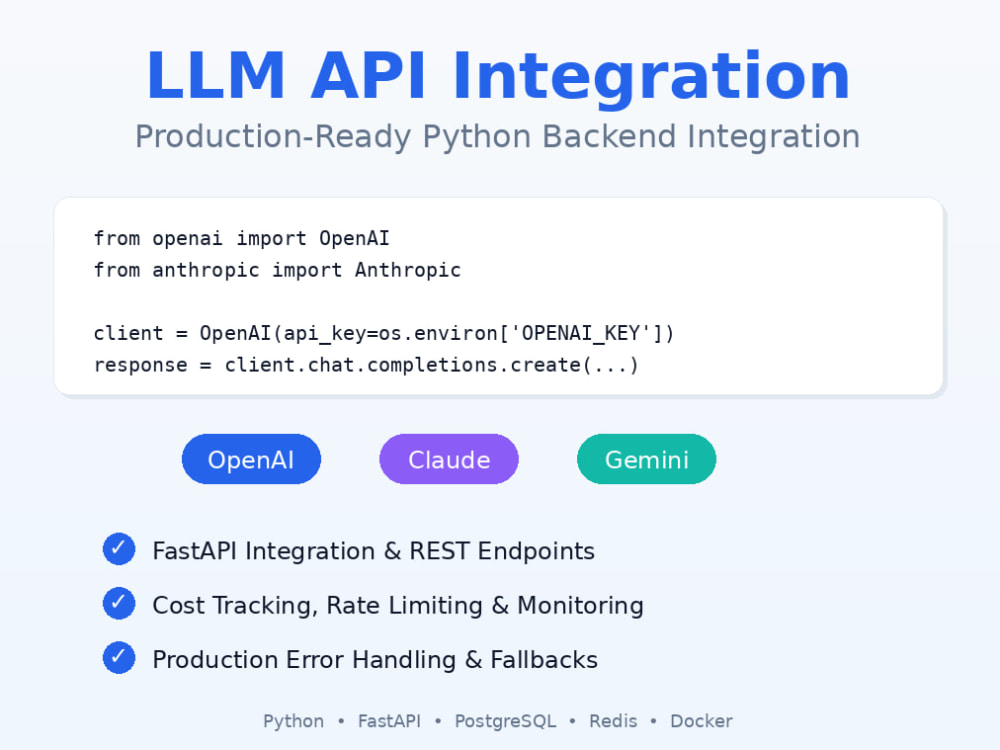Click the checkmark icon beside FastAPI Integration

coord(119,549)
